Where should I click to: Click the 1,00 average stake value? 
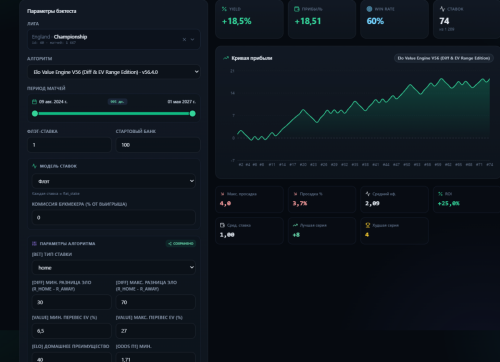(x=227, y=235)
